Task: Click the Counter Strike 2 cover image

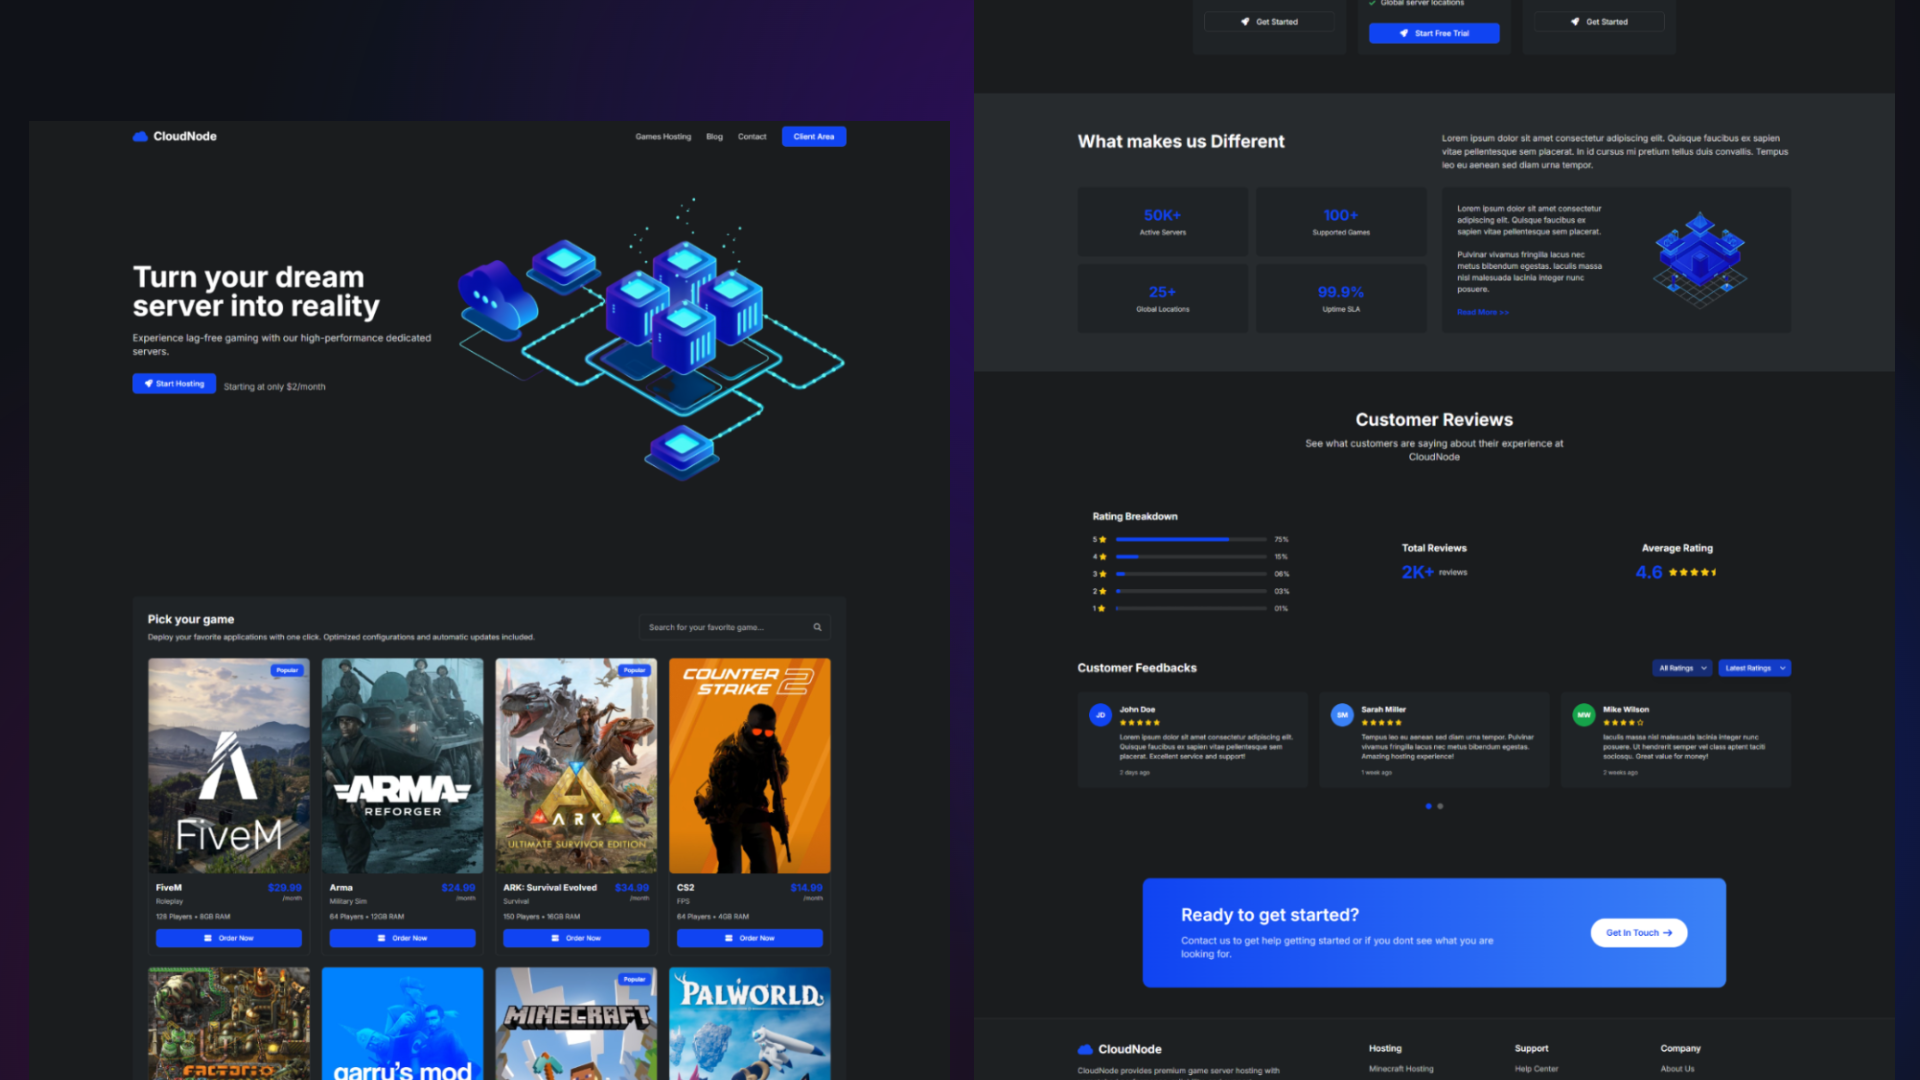Action: tap(750, 766)
